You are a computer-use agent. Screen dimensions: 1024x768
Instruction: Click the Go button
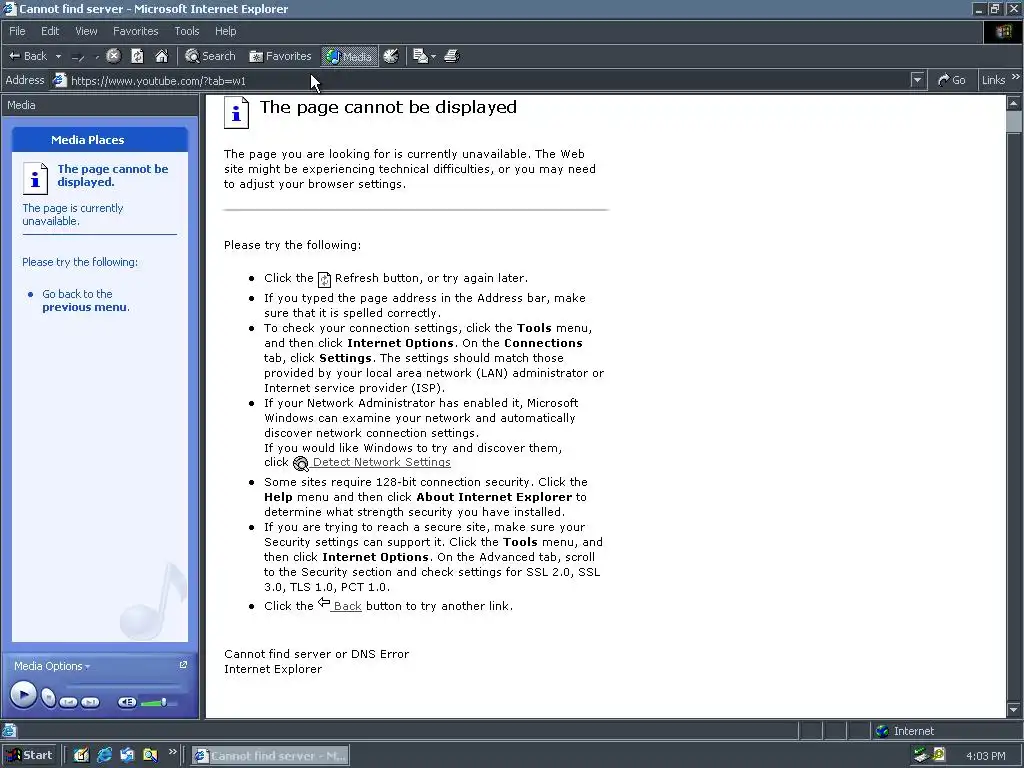952,80
